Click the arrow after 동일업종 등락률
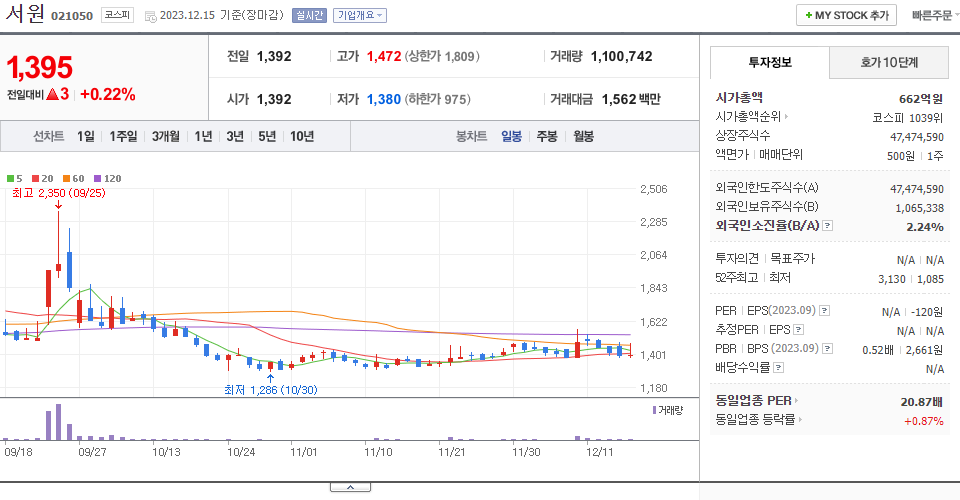This screenshot has width=960, height=500. [800, 420]
